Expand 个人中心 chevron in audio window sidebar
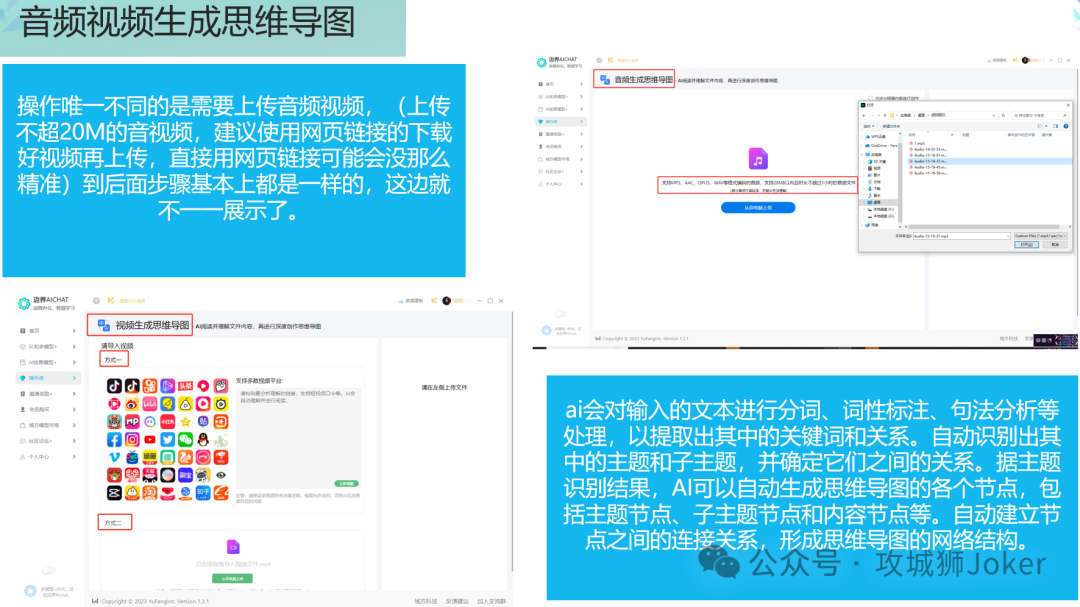 coord(581,184)
